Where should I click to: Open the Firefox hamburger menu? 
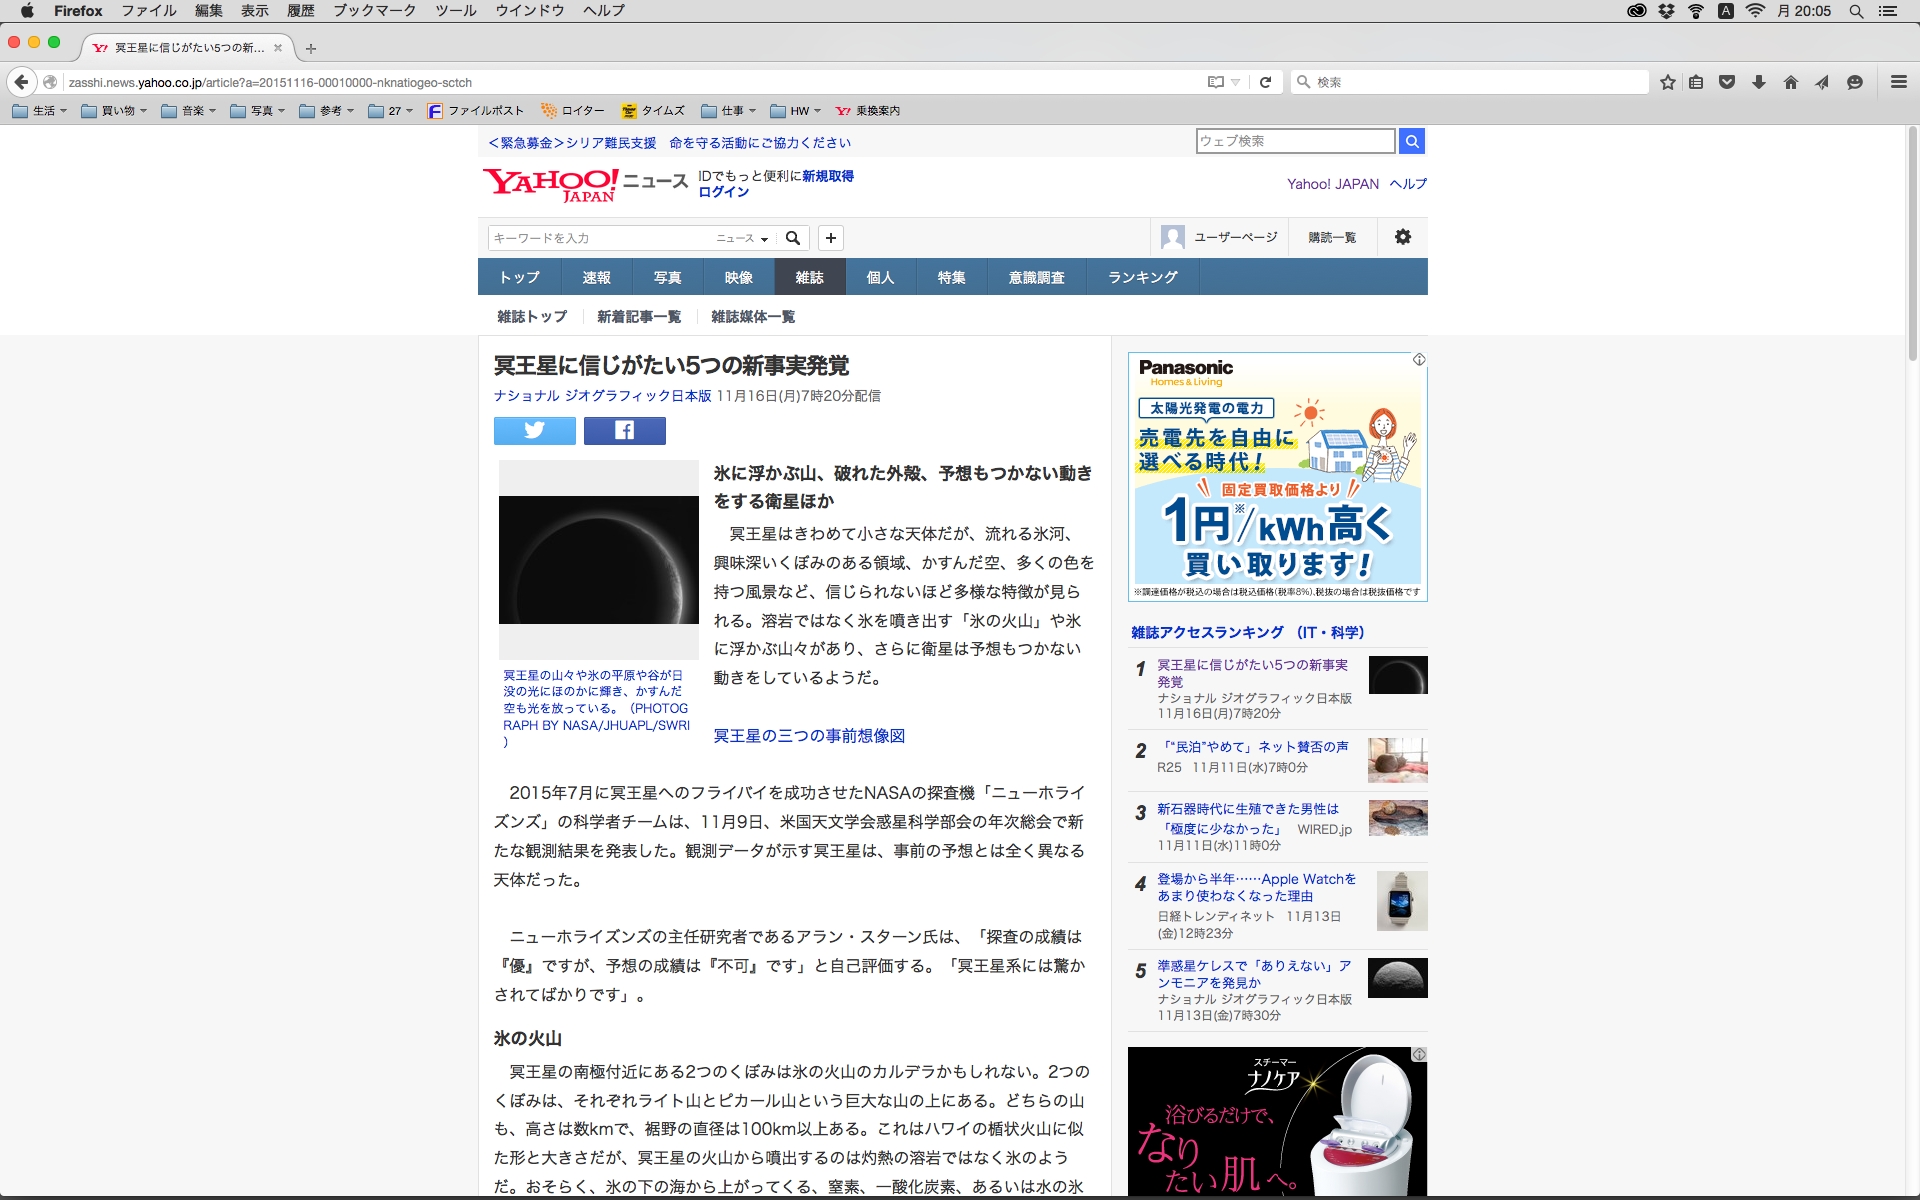[1899, 82]
